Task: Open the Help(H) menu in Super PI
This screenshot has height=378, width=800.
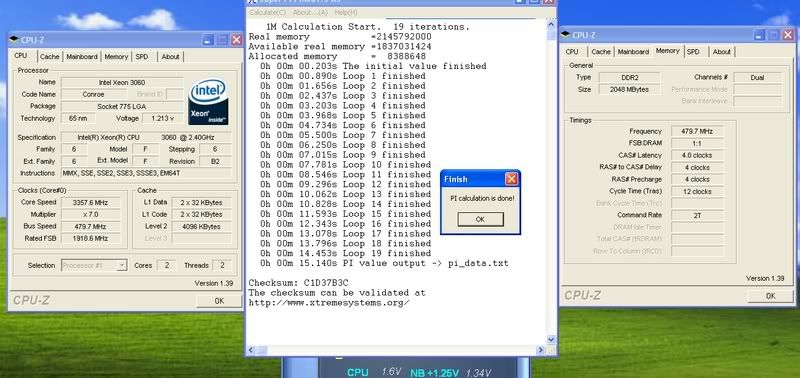Action: tap(345, 12)
